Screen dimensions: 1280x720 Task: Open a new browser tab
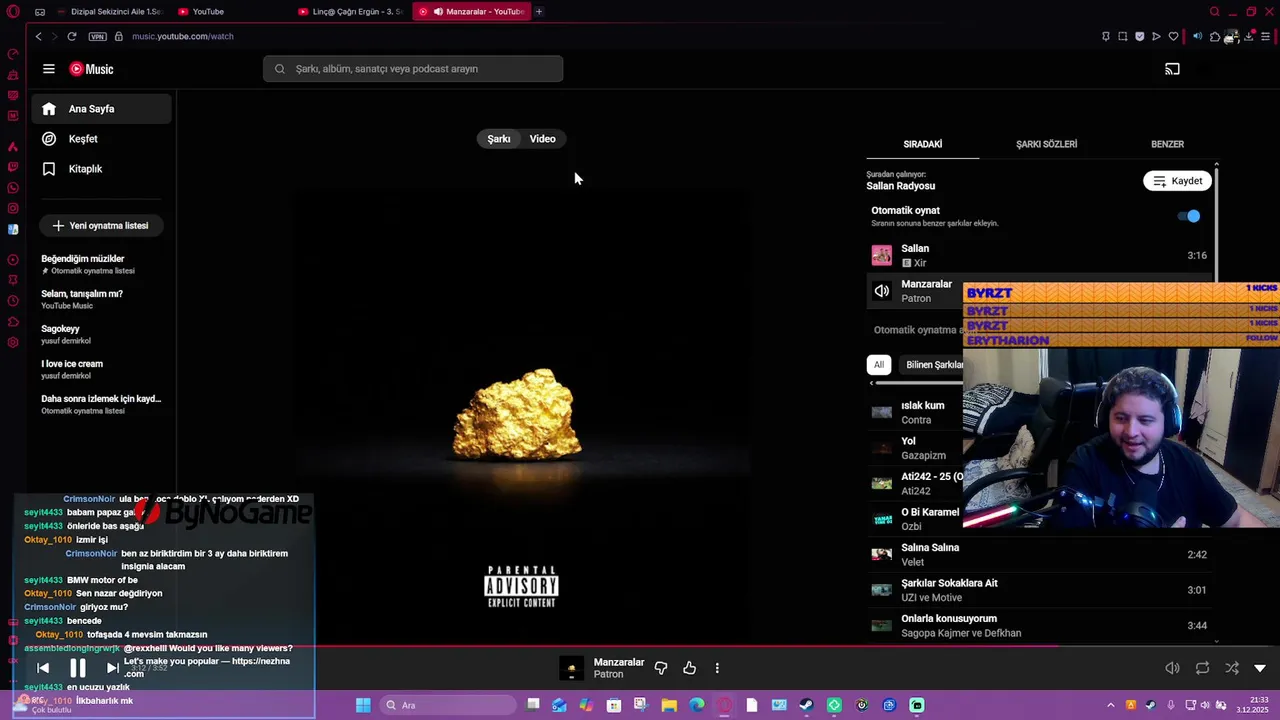pyautogui.click(x=539, y=12)
